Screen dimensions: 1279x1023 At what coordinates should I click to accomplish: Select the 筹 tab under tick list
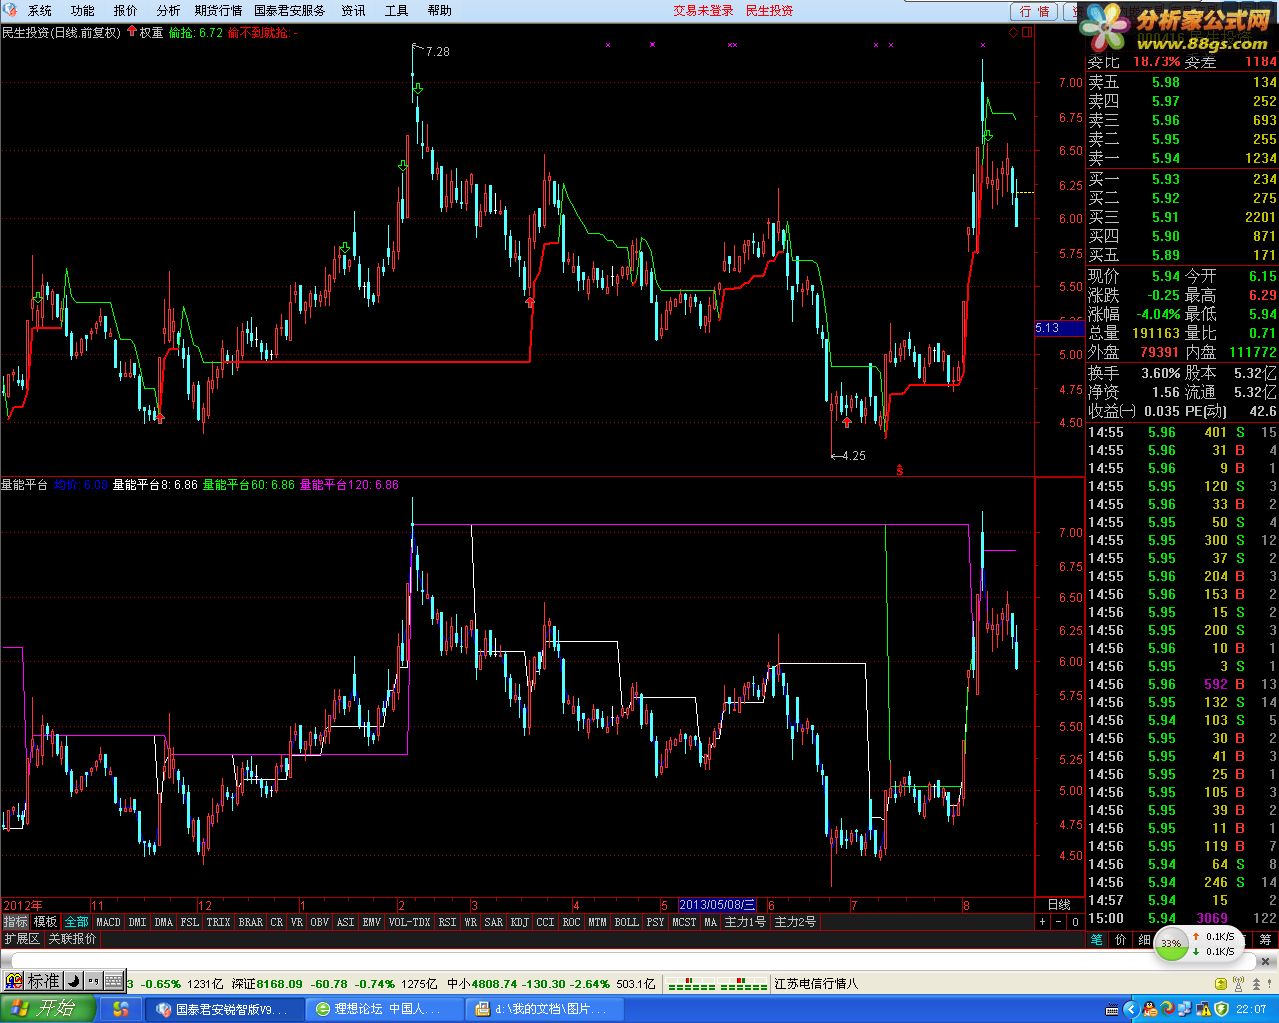click(1266, 939)
